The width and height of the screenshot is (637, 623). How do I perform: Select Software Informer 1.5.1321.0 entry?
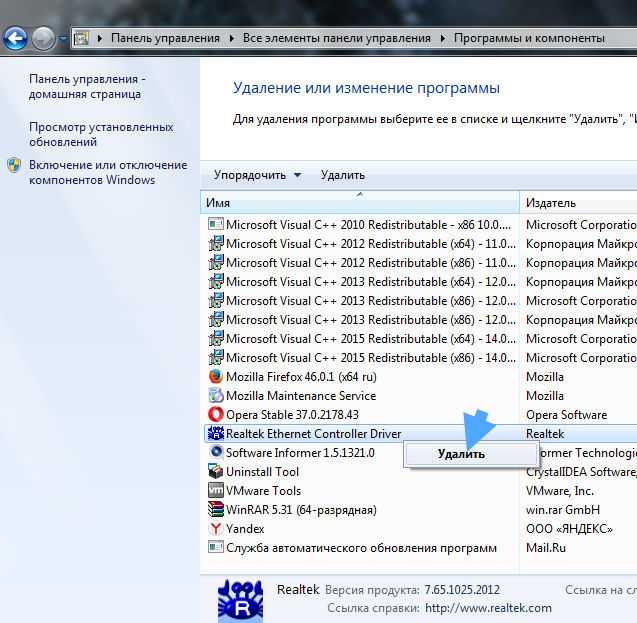(x=300, y=453)
